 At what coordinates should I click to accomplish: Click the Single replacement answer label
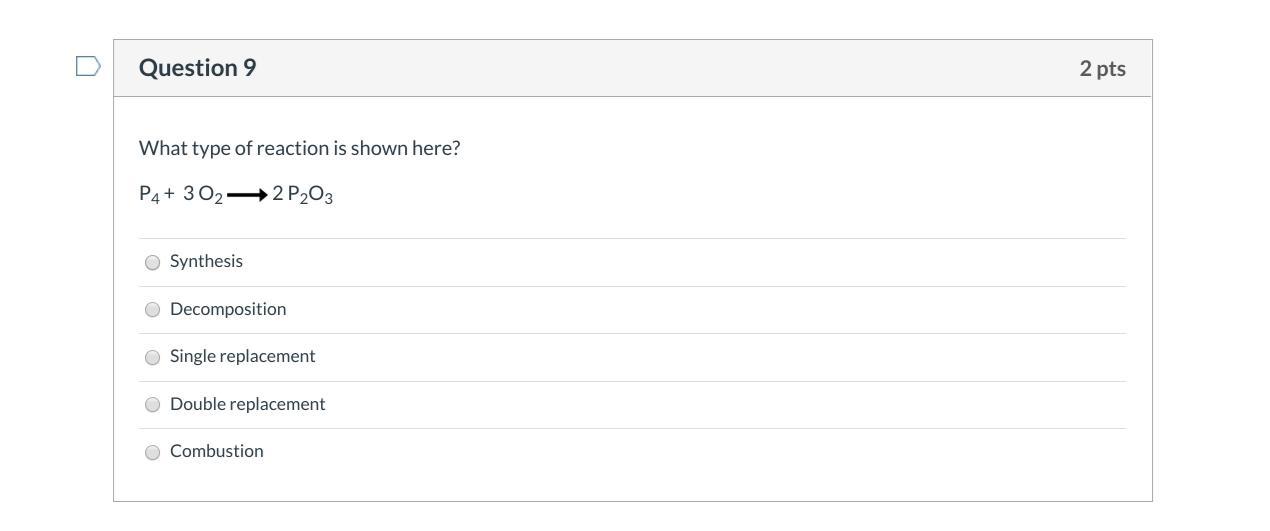242,356
